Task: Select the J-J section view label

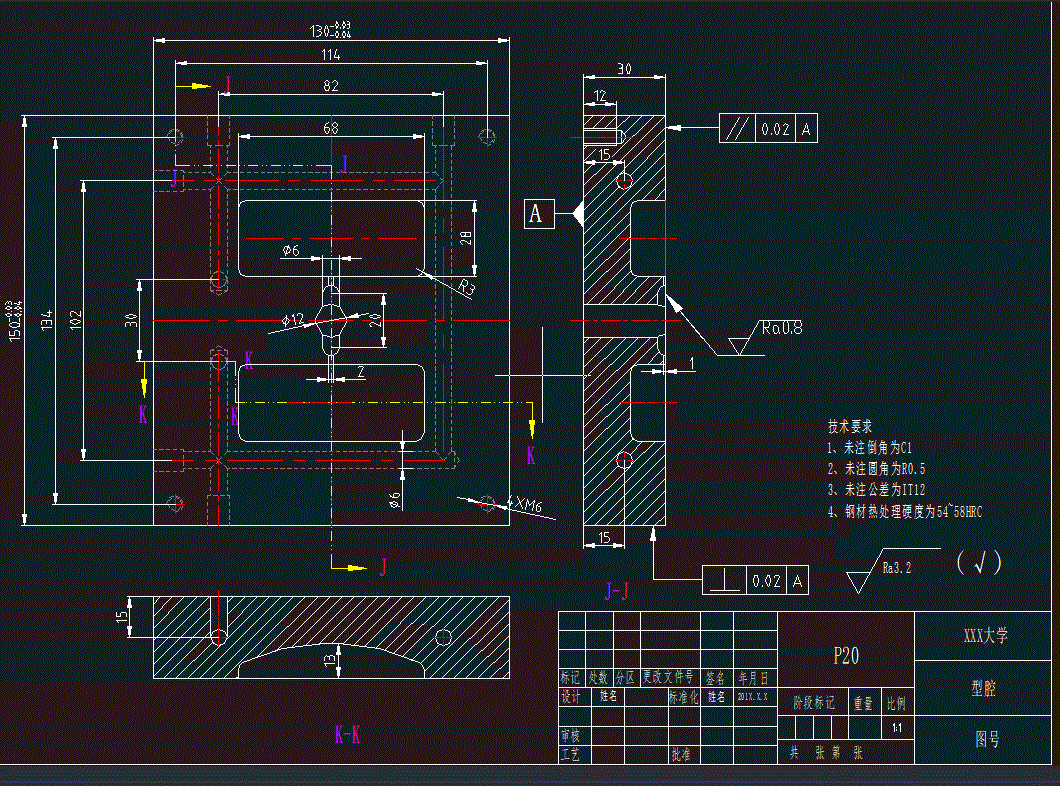Action: pyautogui.click(x=616, y=592)
